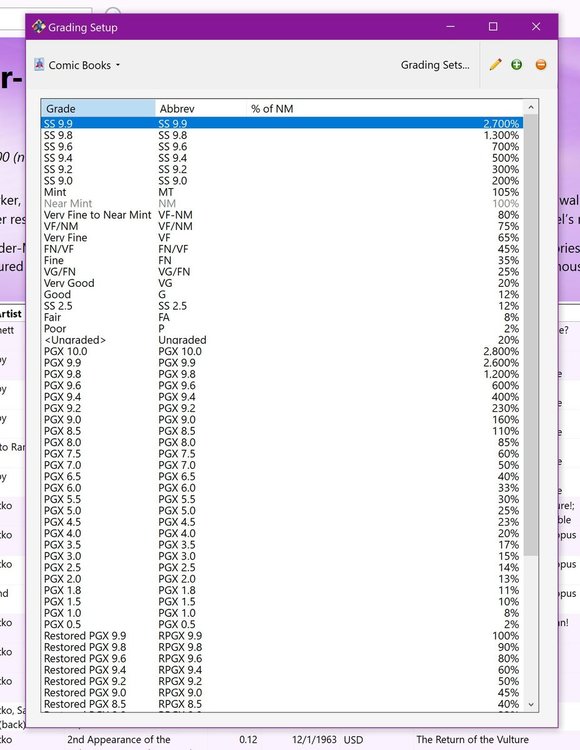580x750 pixels.
Task: Select the SS 9.4 grade row
Action: [x=282, y=158]
